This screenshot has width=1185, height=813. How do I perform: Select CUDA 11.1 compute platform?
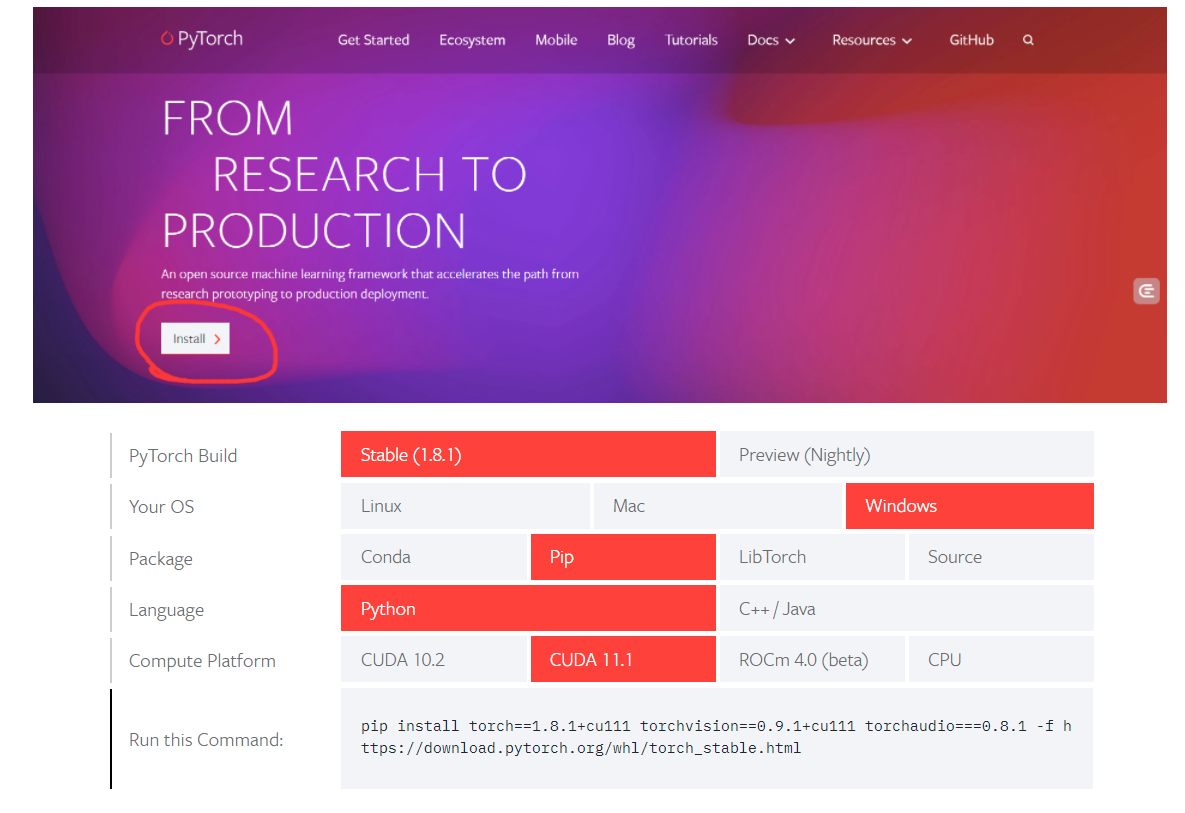pos(623,659)
